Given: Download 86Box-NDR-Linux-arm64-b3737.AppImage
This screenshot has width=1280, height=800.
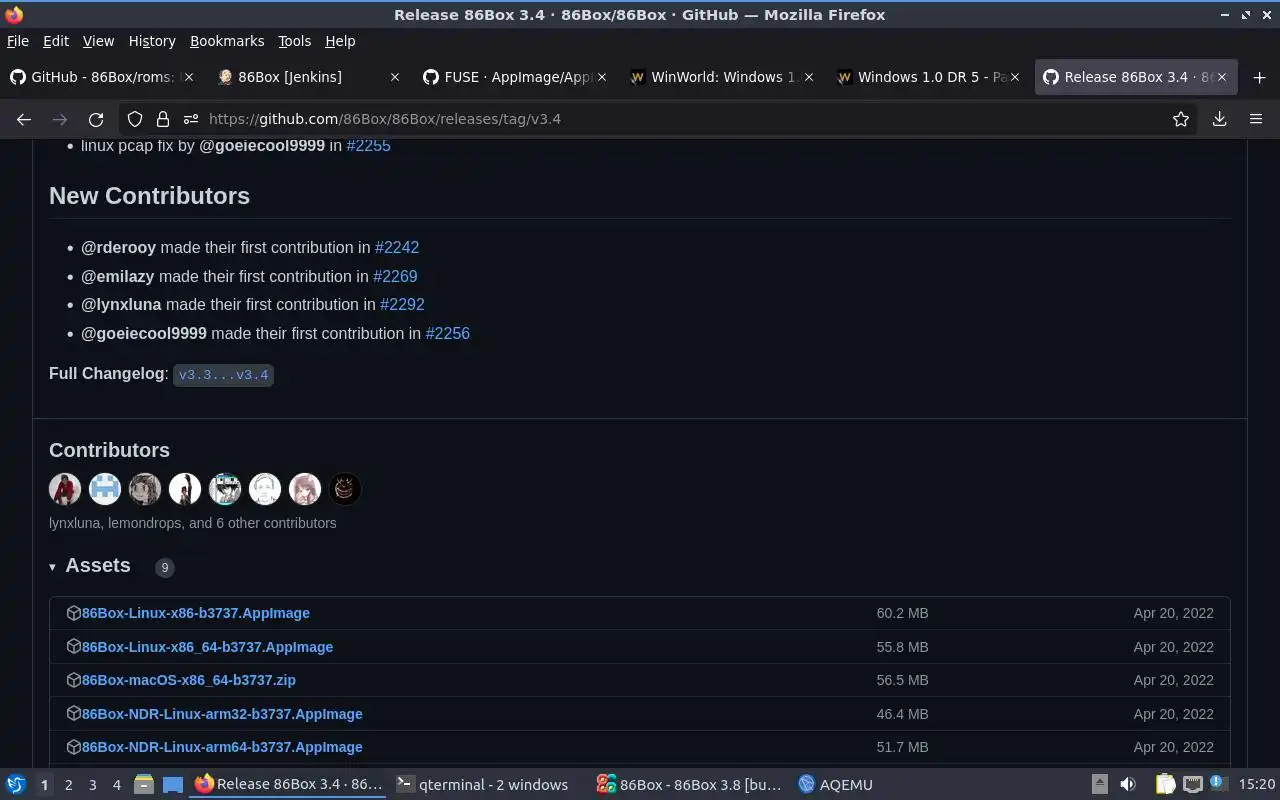Looking at the screenshot, I should click(222, 747).
